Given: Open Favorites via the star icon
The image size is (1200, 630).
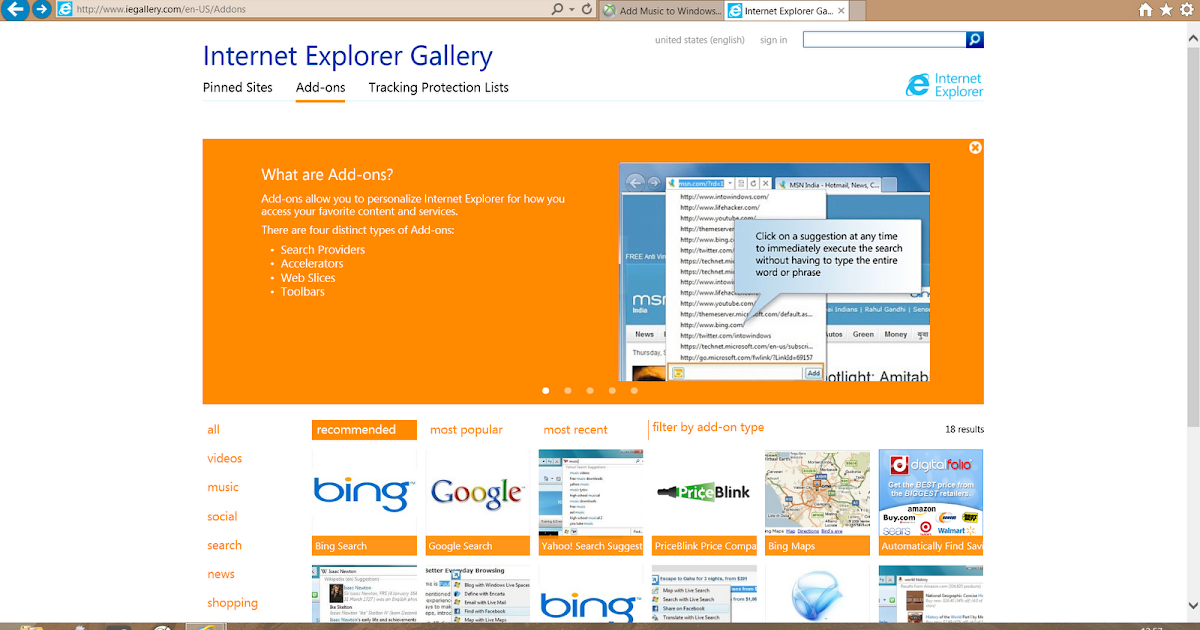Looking at the screenshot, I should click(x=1163, y=10).
